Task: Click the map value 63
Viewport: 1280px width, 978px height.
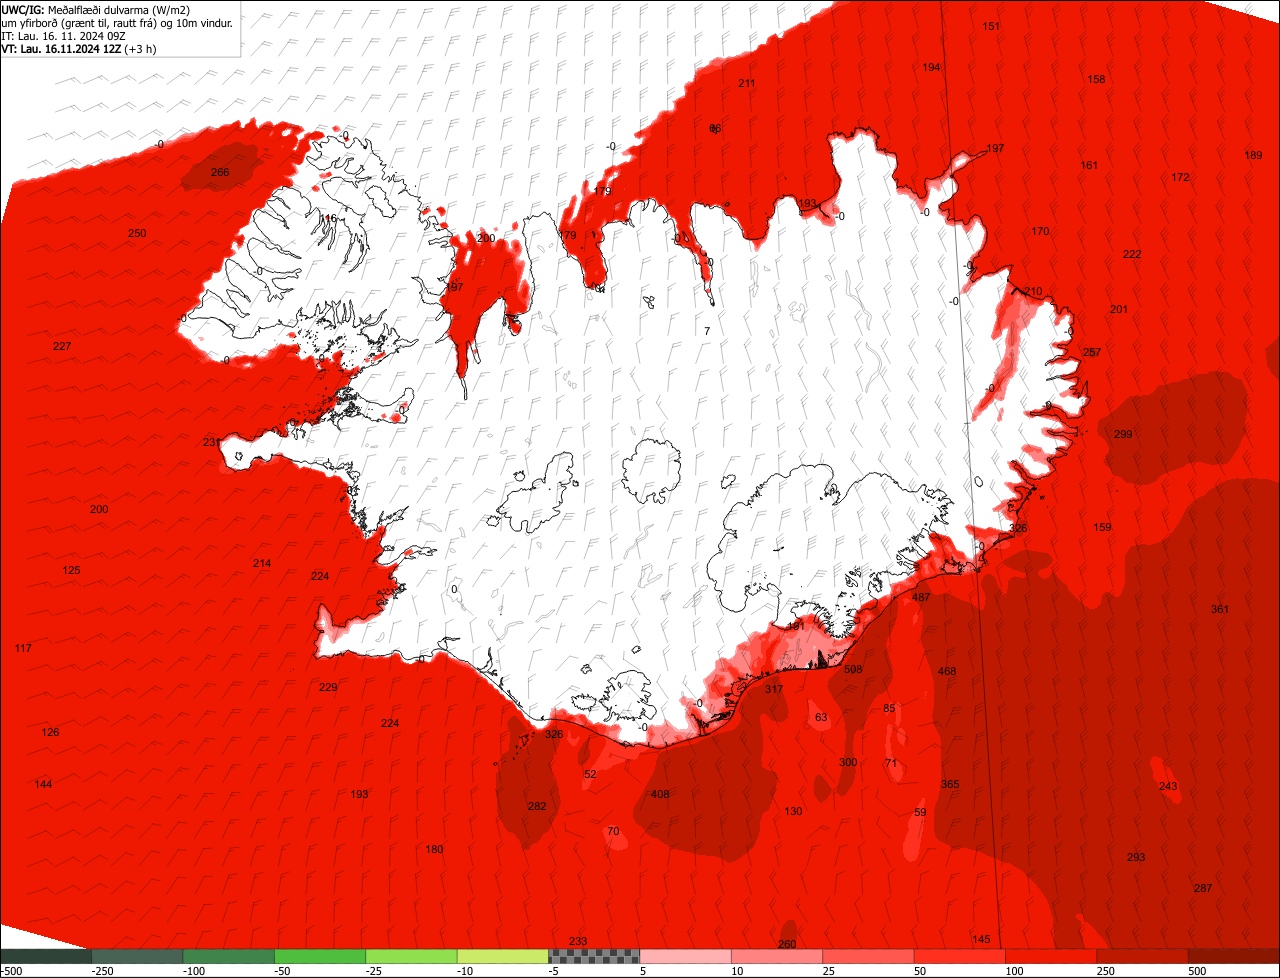Action: pos(822,717)
